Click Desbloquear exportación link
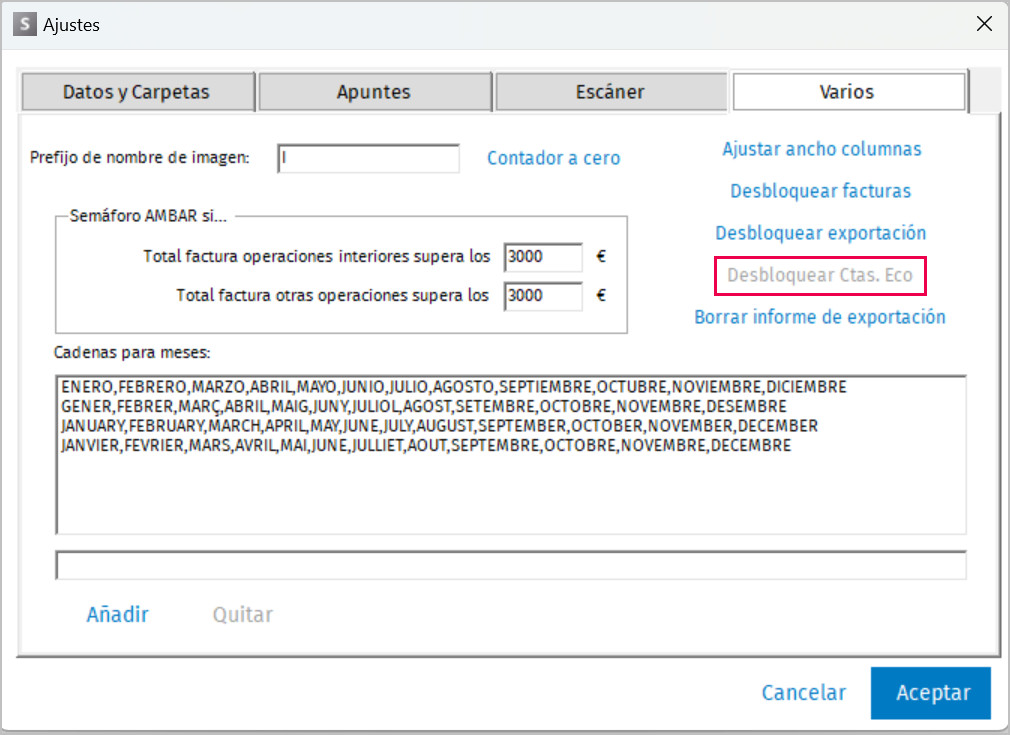1010x735 pixels. [x=821, y=233]
